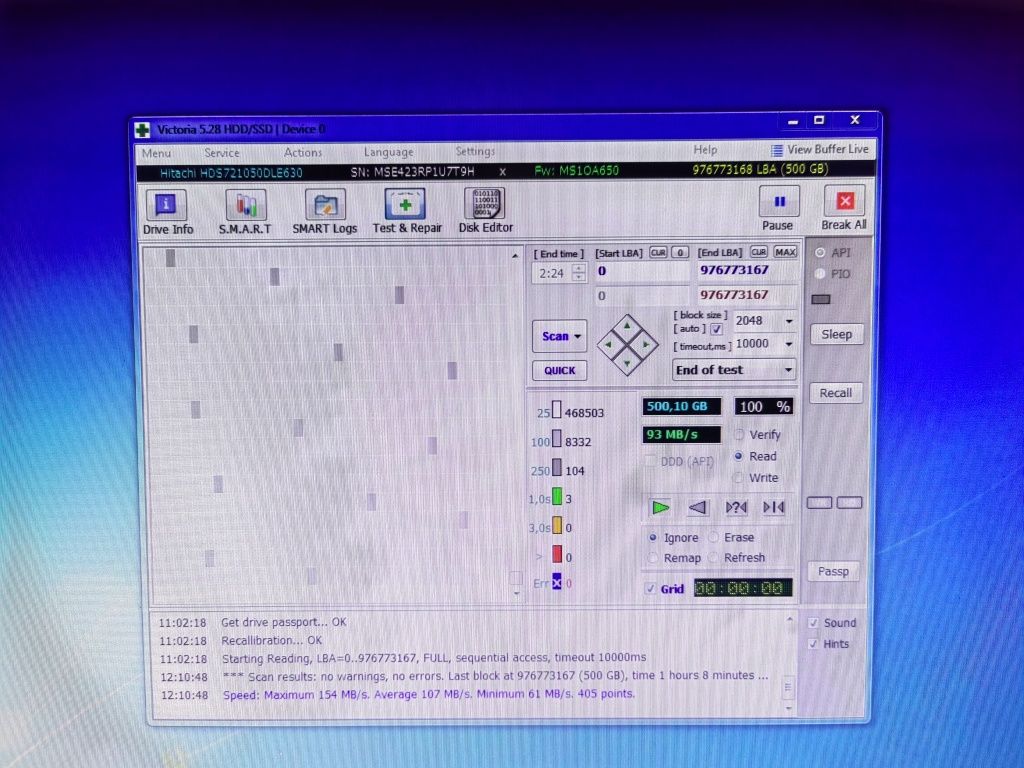Set End LBA with CUR button
1024x768 pixels.
(758, 252)
